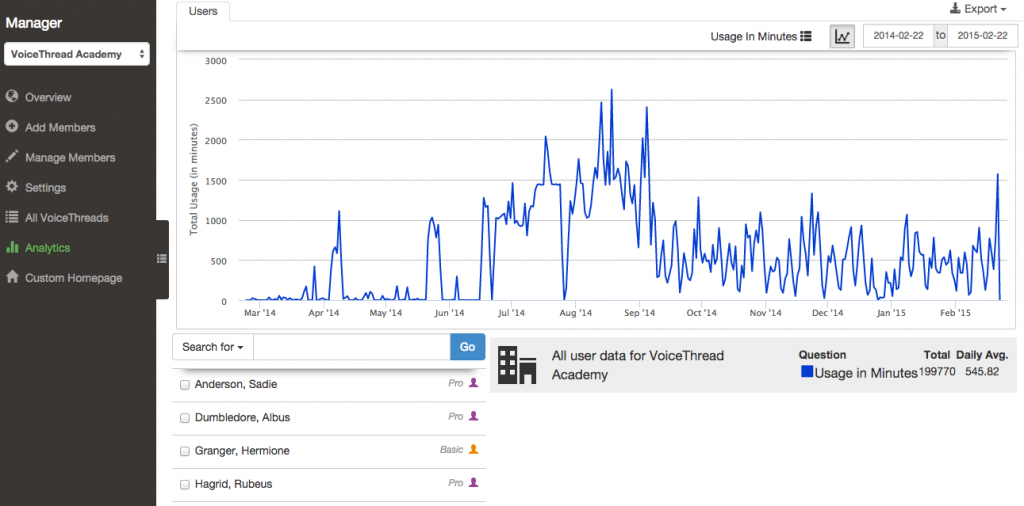Check the Granger, Hermione checkbox
Screen dimensions: 1024x506
click(185, 451)
